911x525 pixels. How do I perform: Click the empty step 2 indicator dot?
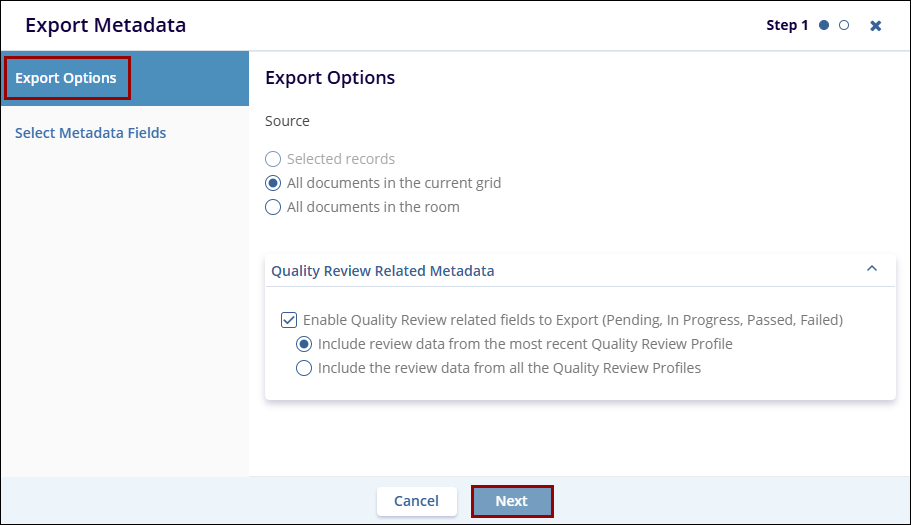point(844,25)
